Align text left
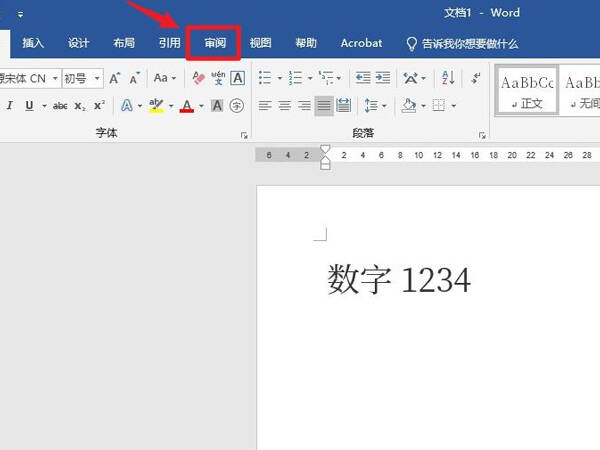The width and height of the screenshot is (600, 450). pyautogui.click(x=265, y=106)
